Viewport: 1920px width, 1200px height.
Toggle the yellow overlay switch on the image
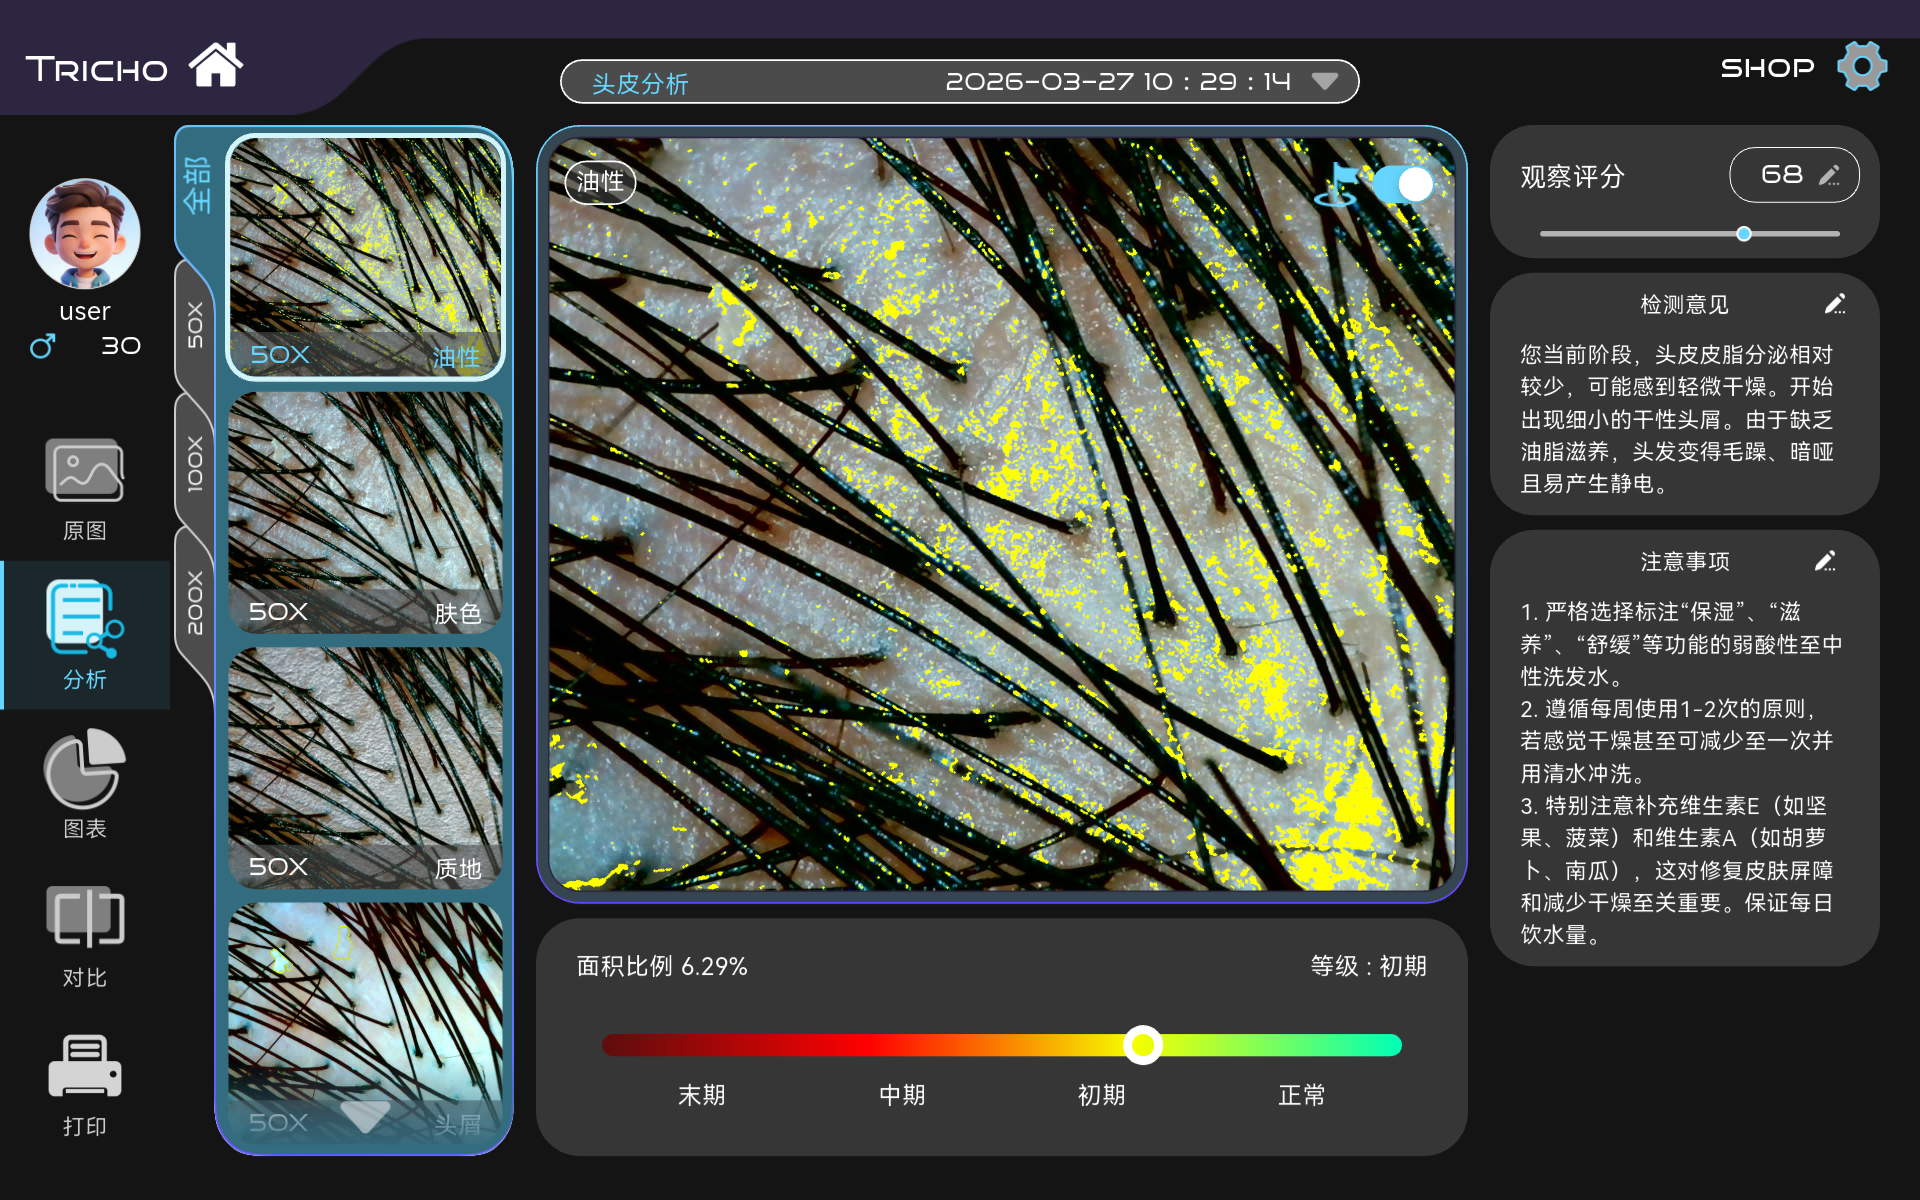1402,184
